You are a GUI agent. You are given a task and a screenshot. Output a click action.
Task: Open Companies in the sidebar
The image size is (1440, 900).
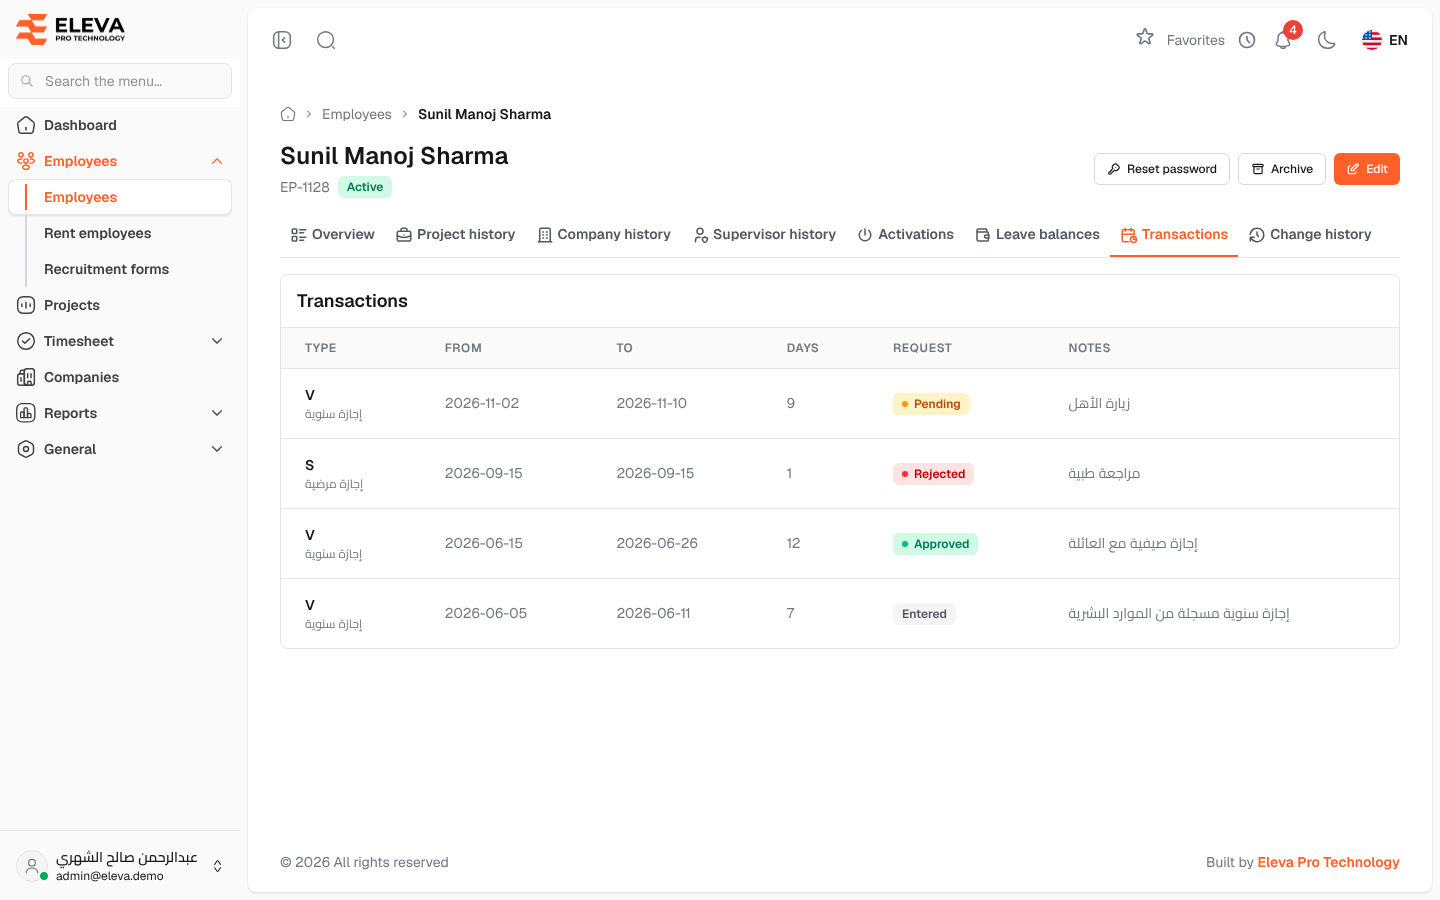(x=120, y=377)
